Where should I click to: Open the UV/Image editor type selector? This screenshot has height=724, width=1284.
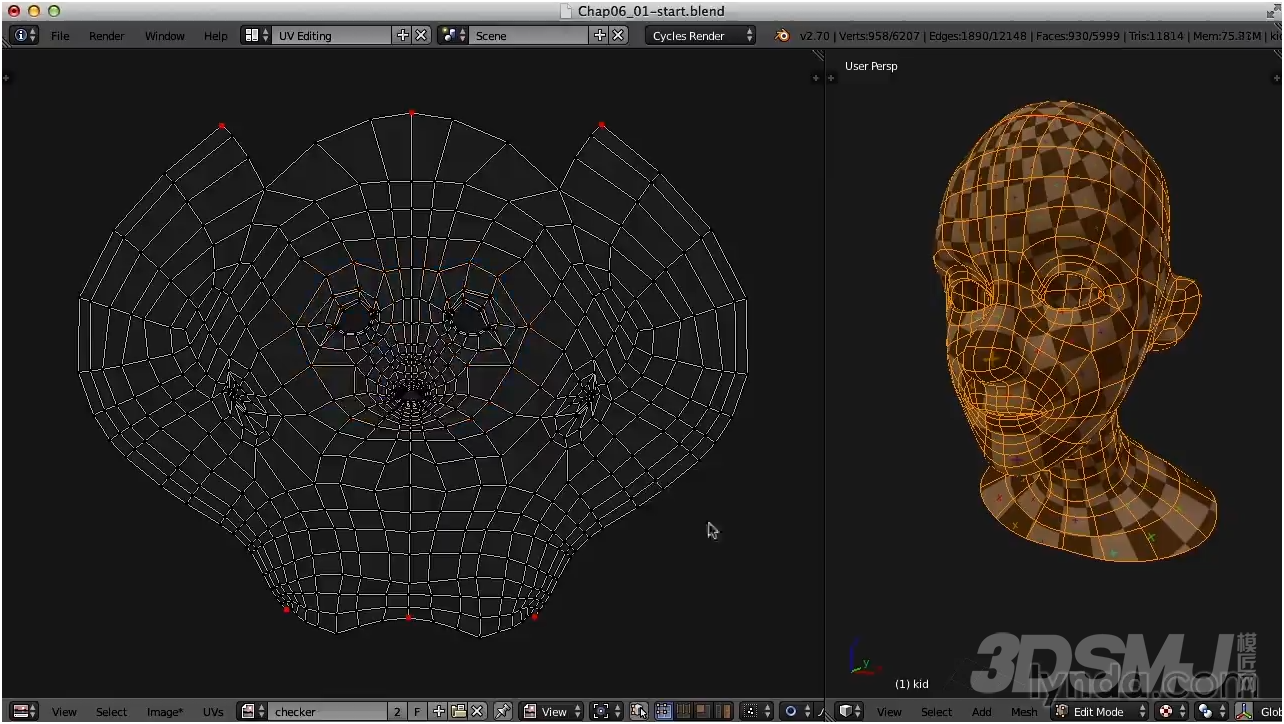click(x=24, y=711)
